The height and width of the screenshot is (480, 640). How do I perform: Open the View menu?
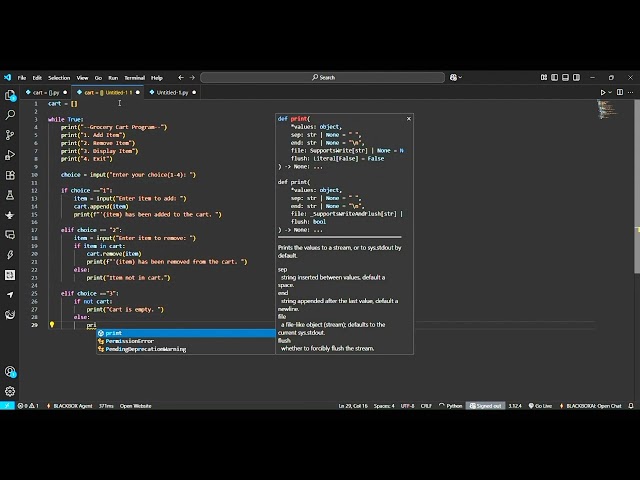(x=82, y=78)
